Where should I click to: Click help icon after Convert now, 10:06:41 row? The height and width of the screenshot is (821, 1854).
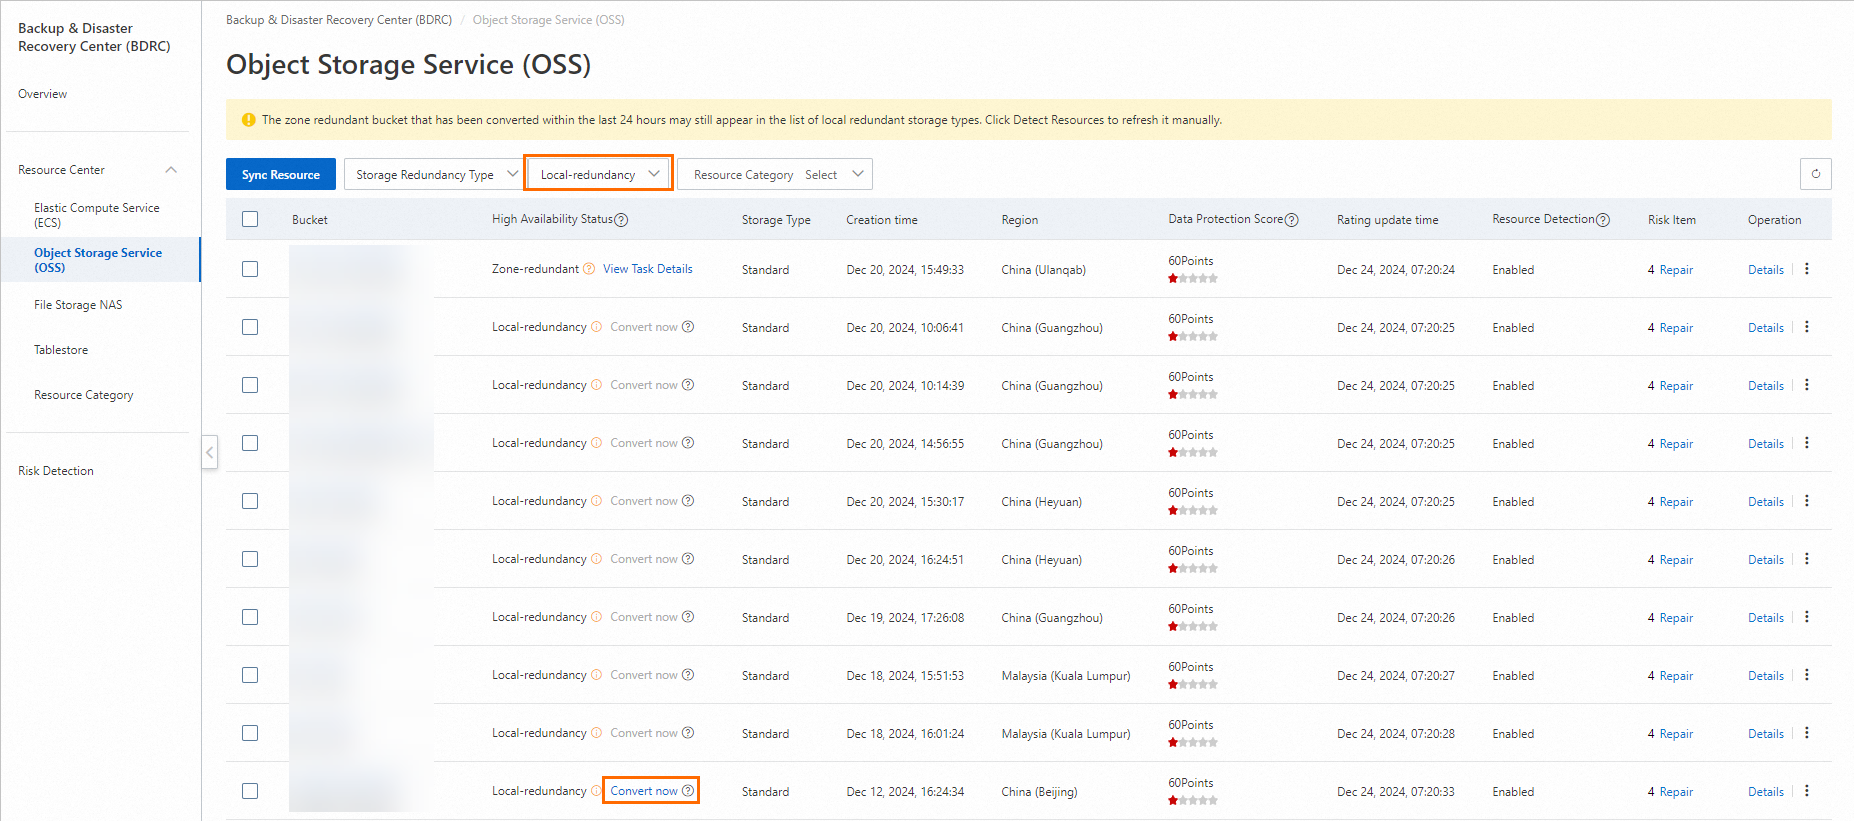(688, 327)
